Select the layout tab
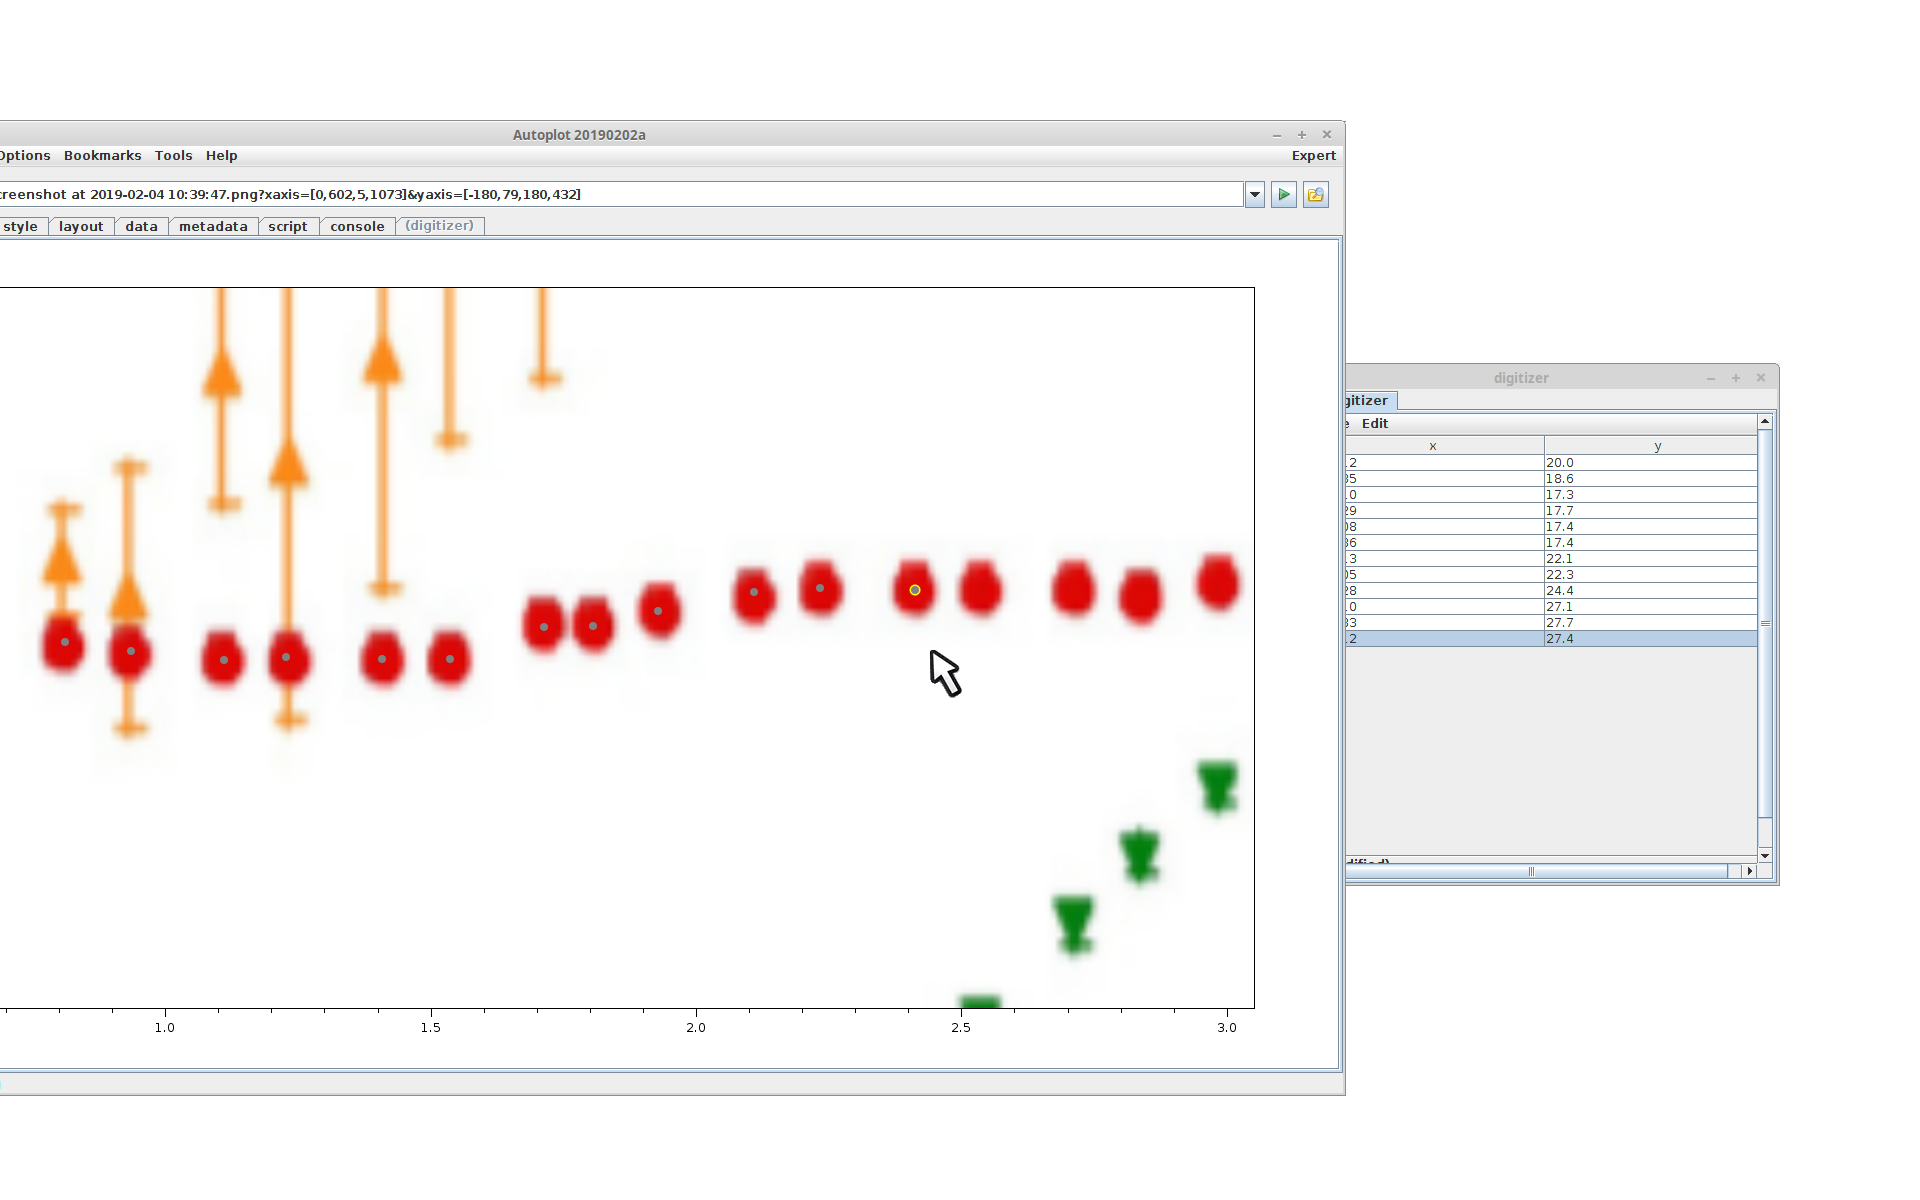1920x1200 pixels. [x=81, y=227]
